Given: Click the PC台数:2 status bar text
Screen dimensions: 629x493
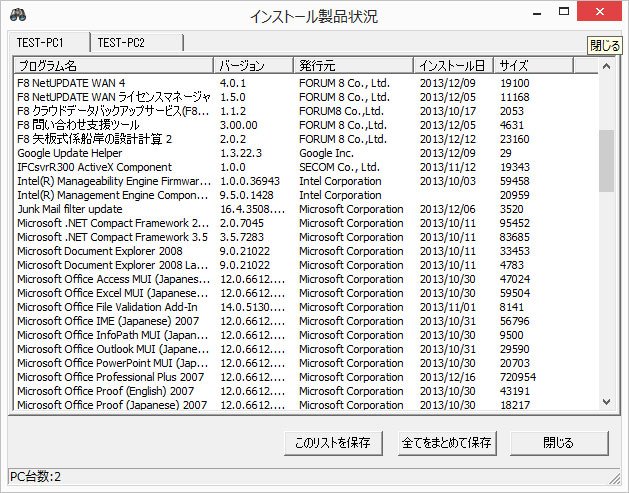Looking at the screenshot, I should [x=35, y=477].
